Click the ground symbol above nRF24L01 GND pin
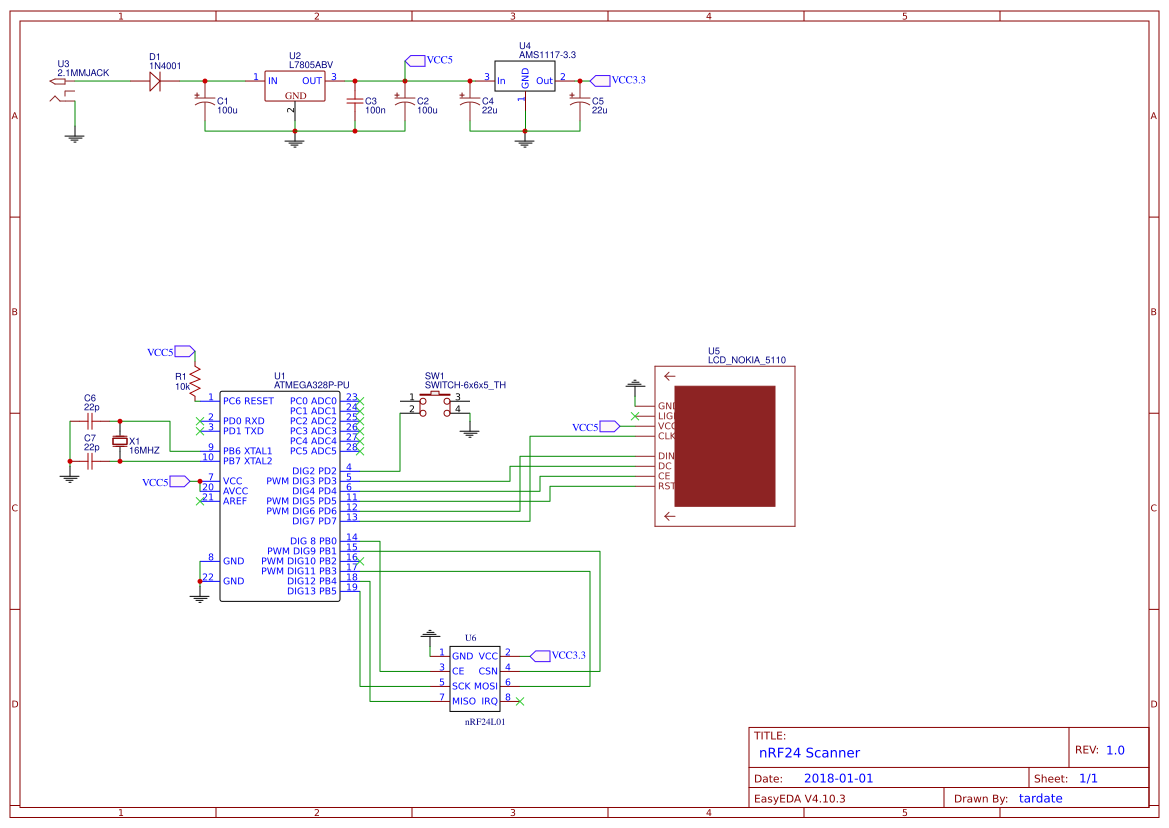Image resolution: width=1169 pixels, height=828 pixels. click(x=429, y=636)
